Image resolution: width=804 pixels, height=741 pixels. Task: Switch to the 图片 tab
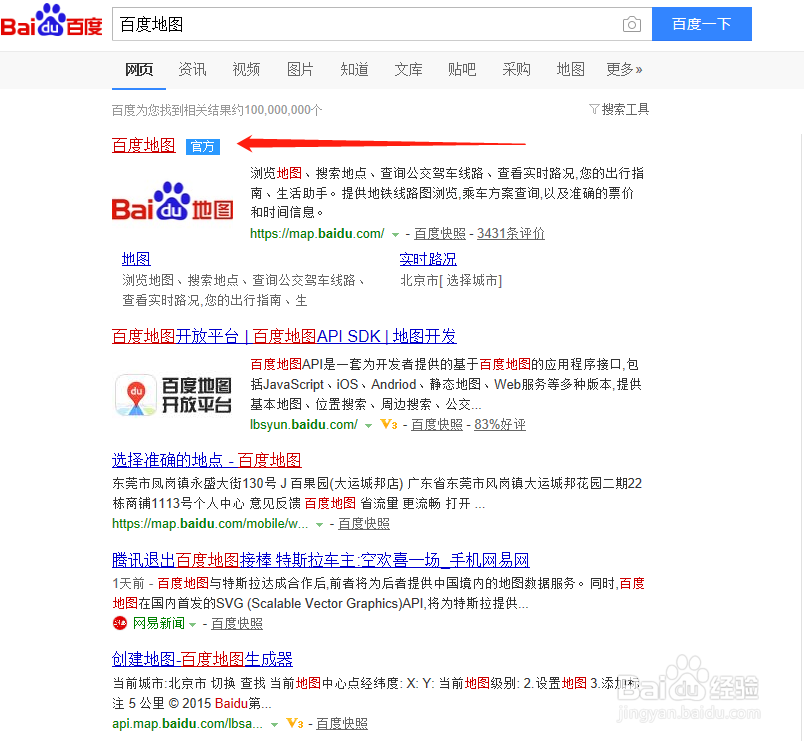[x=300, y=70]
